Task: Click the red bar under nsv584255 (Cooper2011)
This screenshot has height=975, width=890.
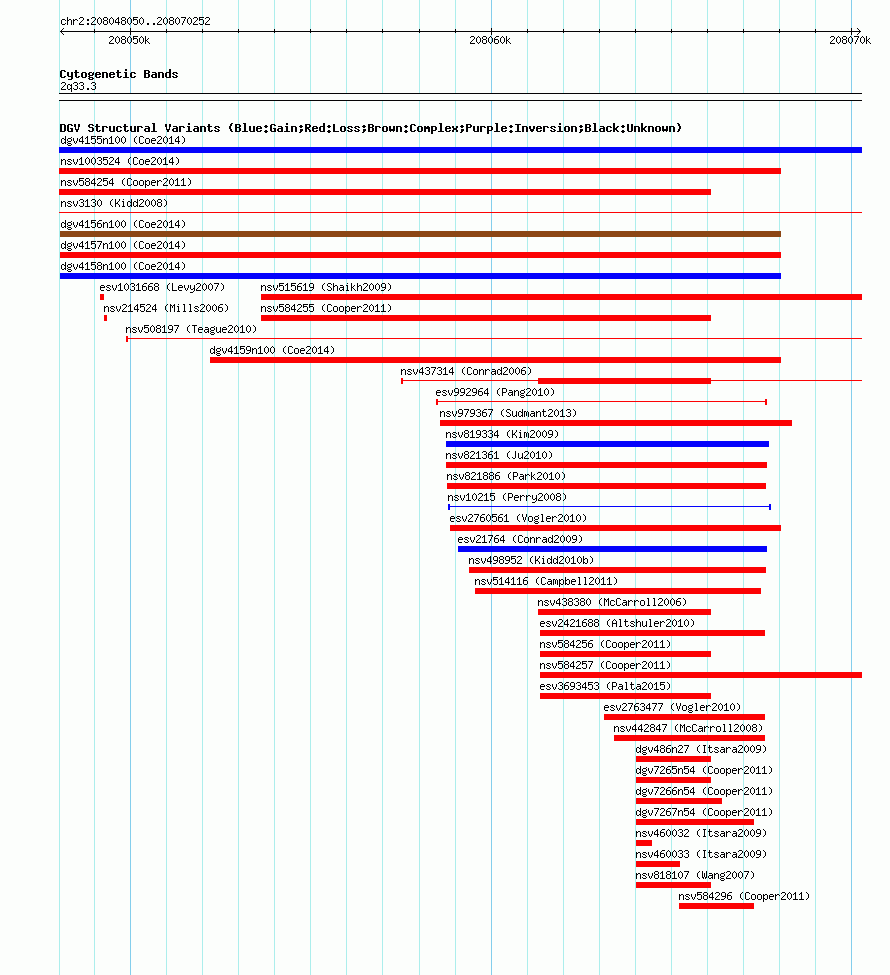Action: coord(486,318)
